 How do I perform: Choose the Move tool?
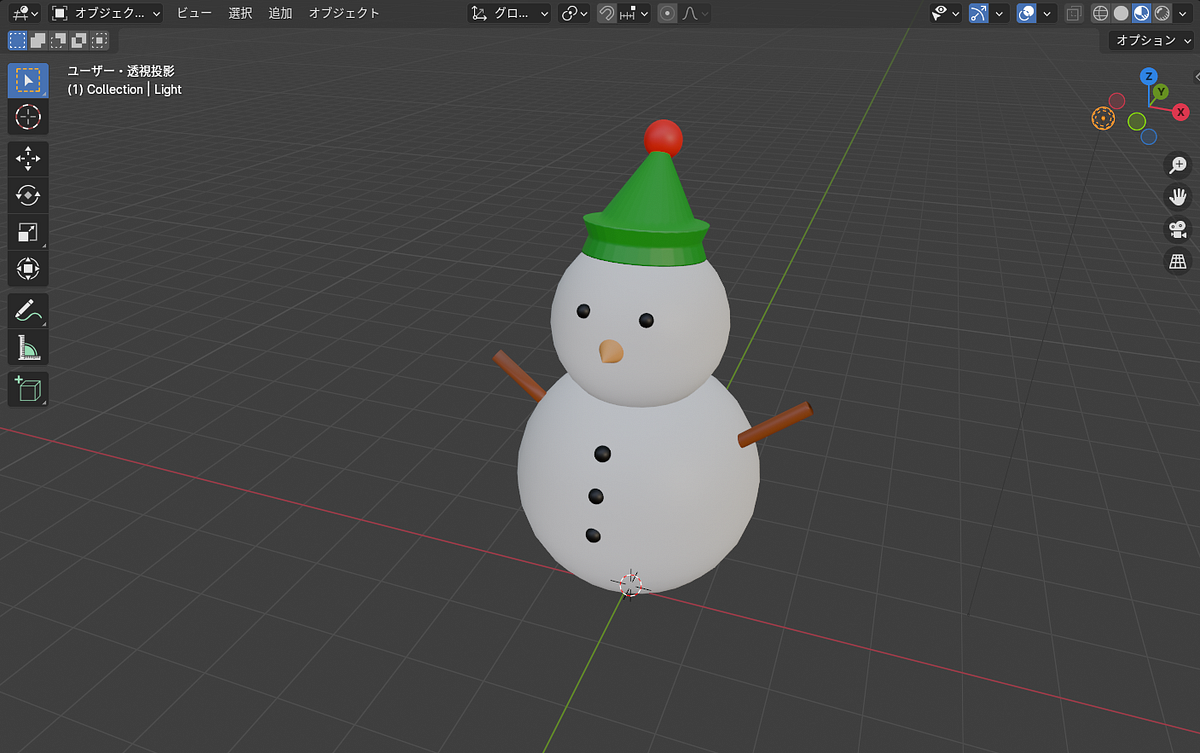tap(28, 158)
